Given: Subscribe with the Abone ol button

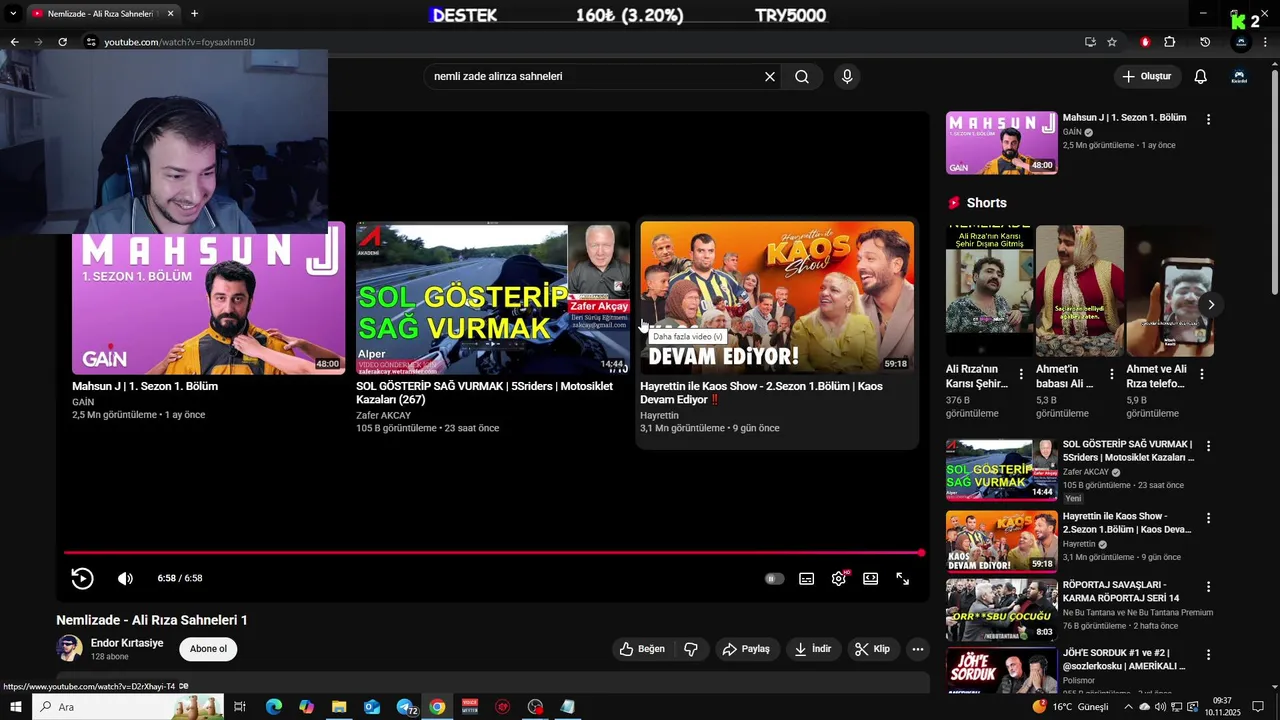Looking at the screenshot, I should [x=208, y=649].
